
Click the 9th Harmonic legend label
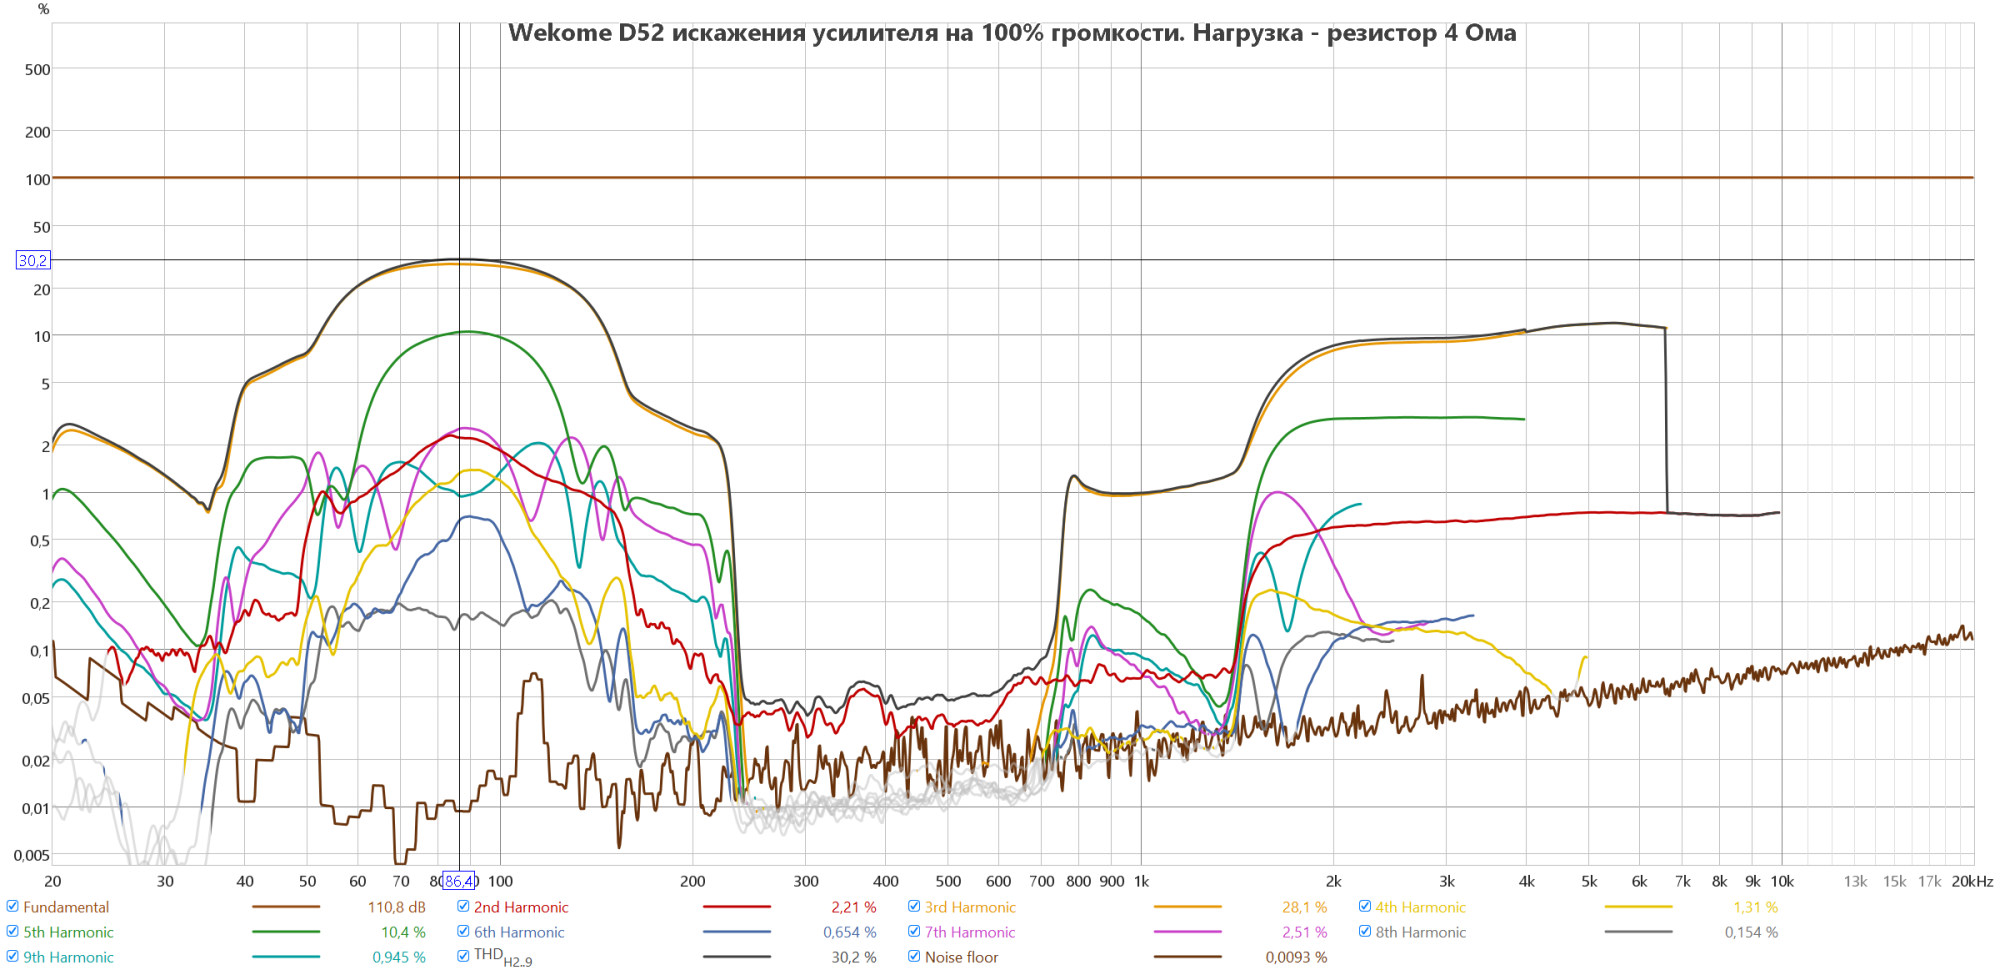(x=68, y=957)
